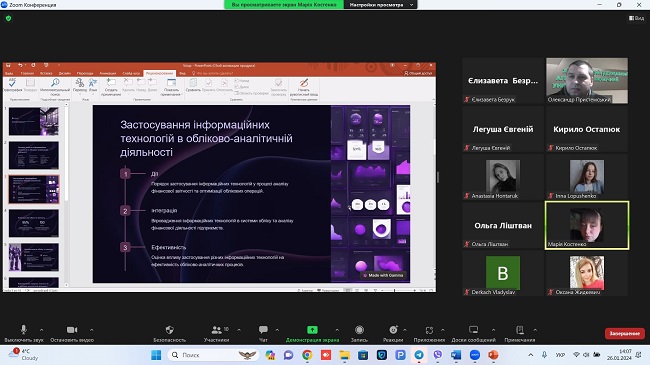Screen dimensions: 650x365
Task: Expand audio options arrow beside microphone
Action: [x=41, y=330]
